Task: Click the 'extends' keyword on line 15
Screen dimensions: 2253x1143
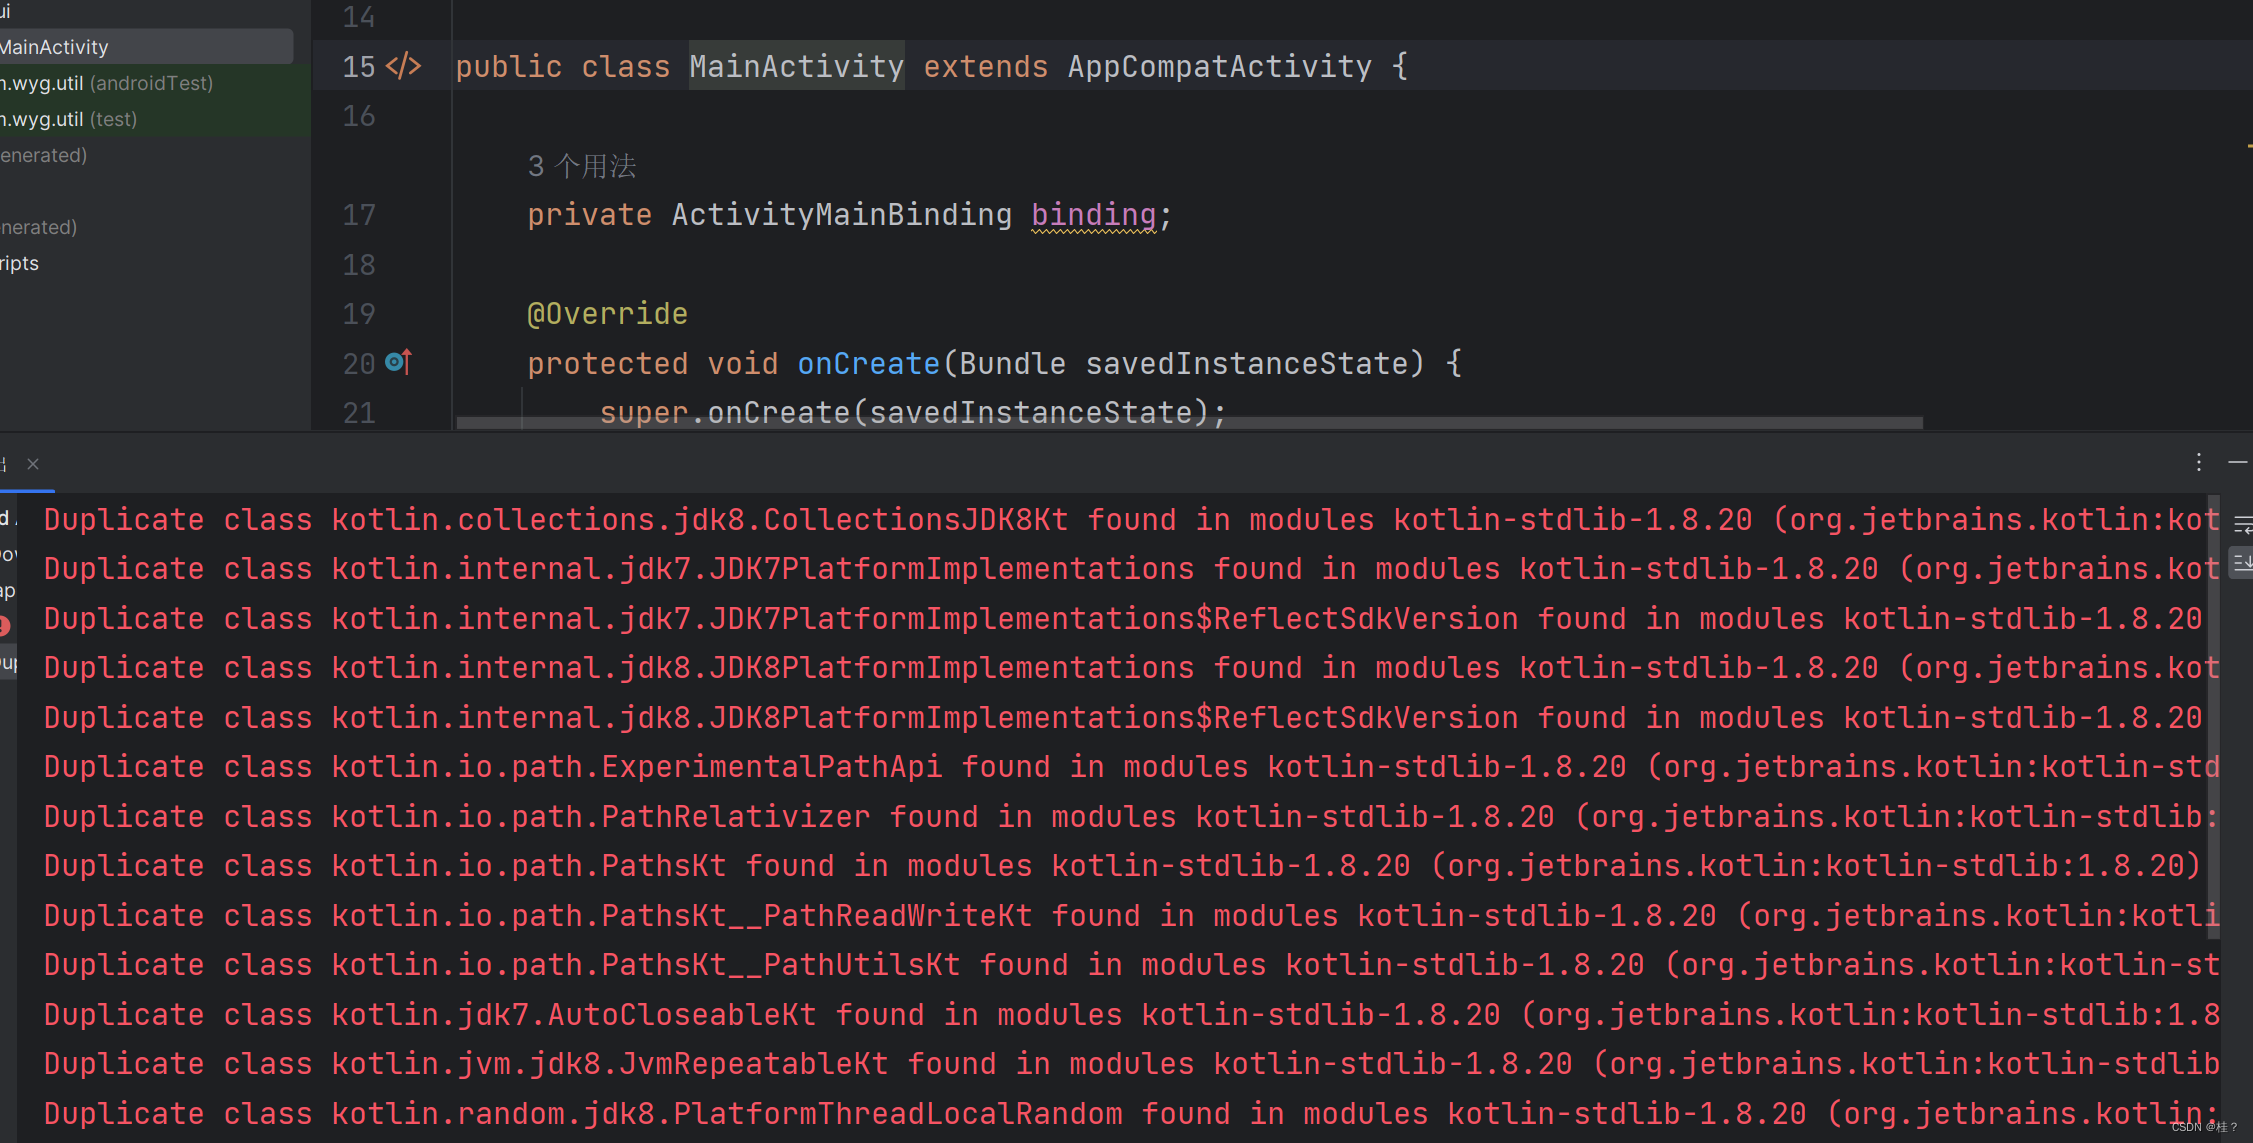Action: (x=986, y=66)
